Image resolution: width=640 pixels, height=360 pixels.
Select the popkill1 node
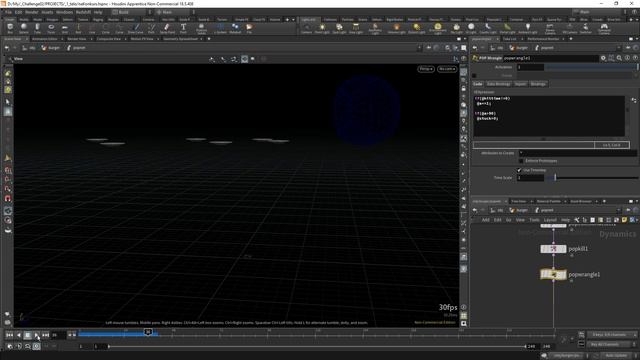pos(553,249)
